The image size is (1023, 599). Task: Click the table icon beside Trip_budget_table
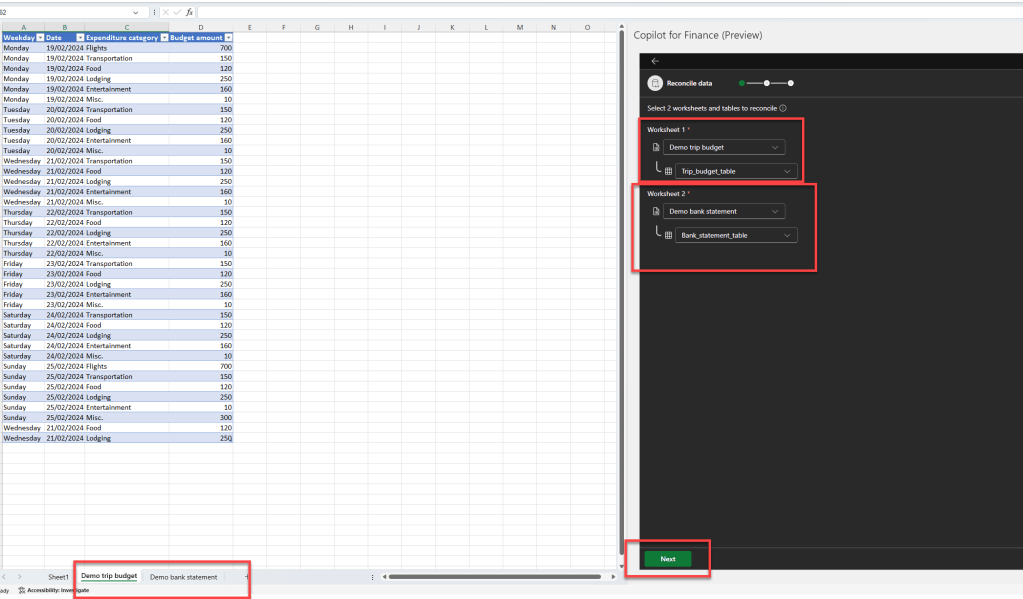click(x=669, y=171)
